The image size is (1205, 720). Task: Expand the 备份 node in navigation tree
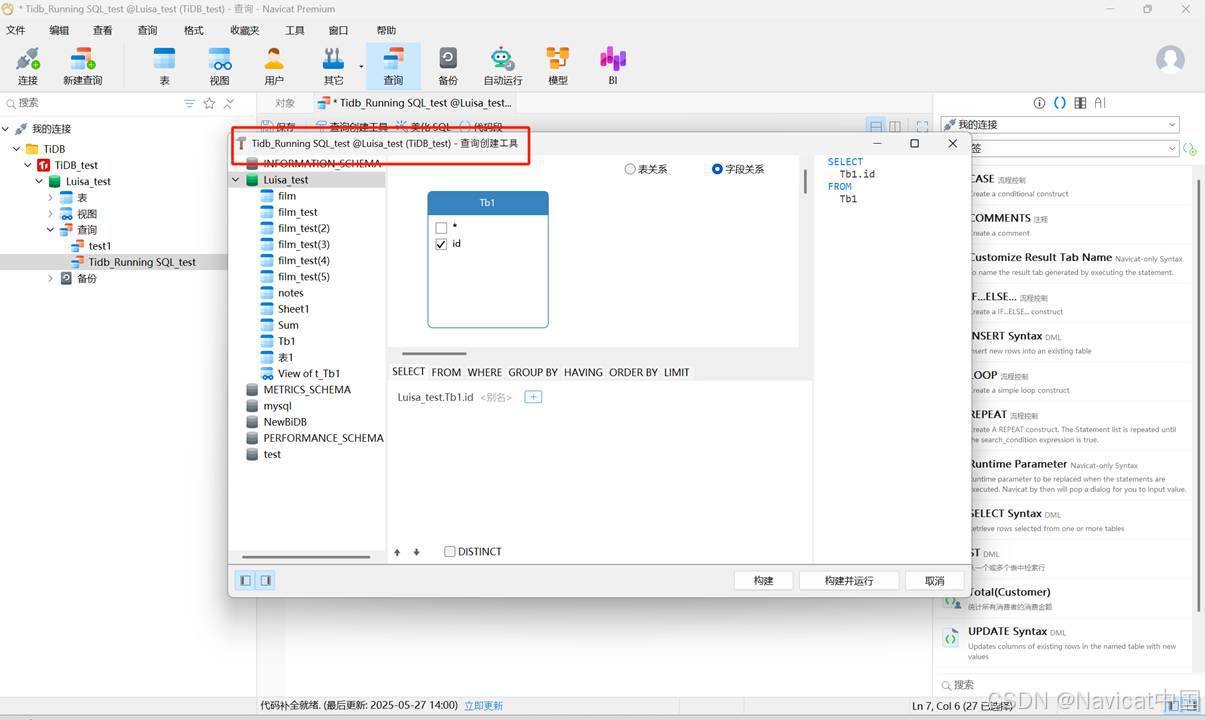click(x=50, y=278)
